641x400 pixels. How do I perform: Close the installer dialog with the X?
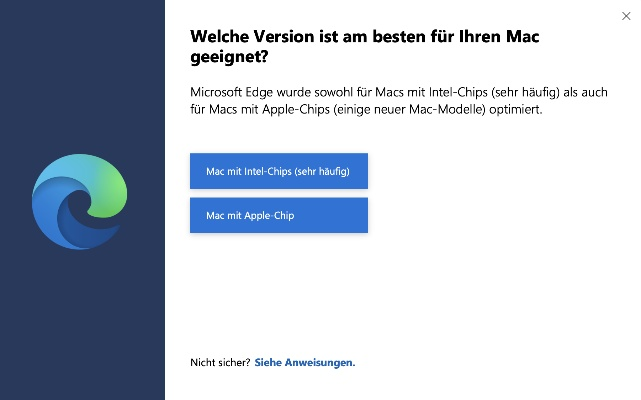[x=626, y=15]
